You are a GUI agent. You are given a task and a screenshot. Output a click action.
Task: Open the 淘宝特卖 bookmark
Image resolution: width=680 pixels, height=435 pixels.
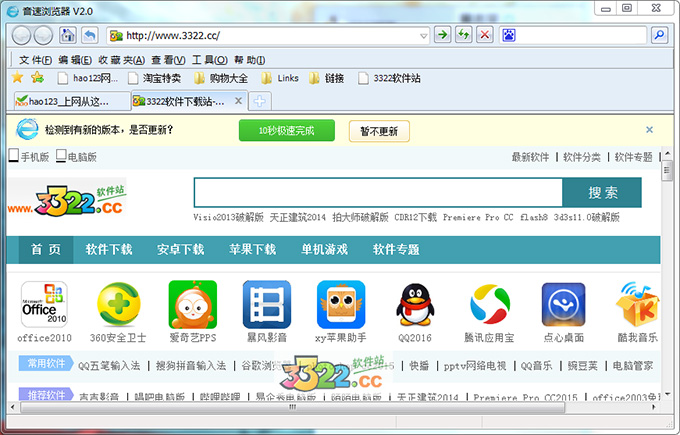coord(155,78)
